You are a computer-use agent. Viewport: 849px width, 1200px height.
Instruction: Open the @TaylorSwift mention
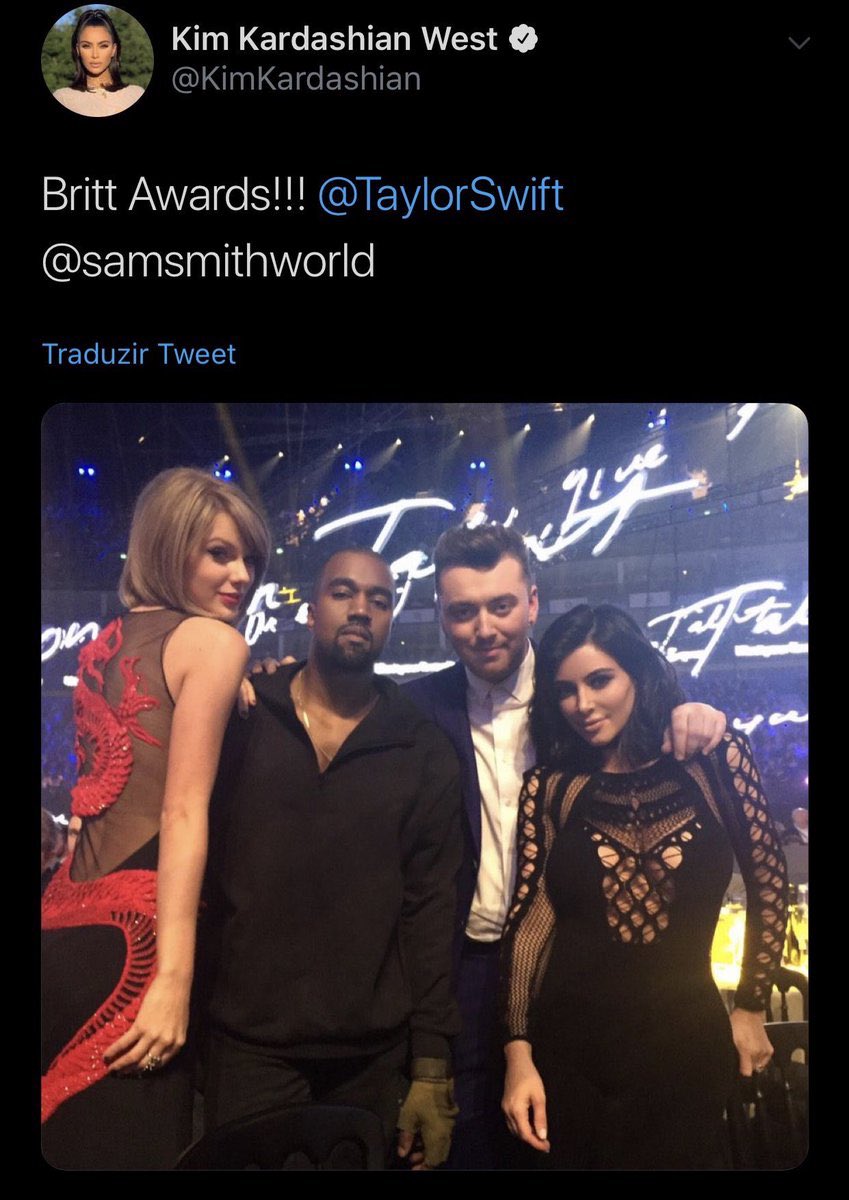coord(441,194)
